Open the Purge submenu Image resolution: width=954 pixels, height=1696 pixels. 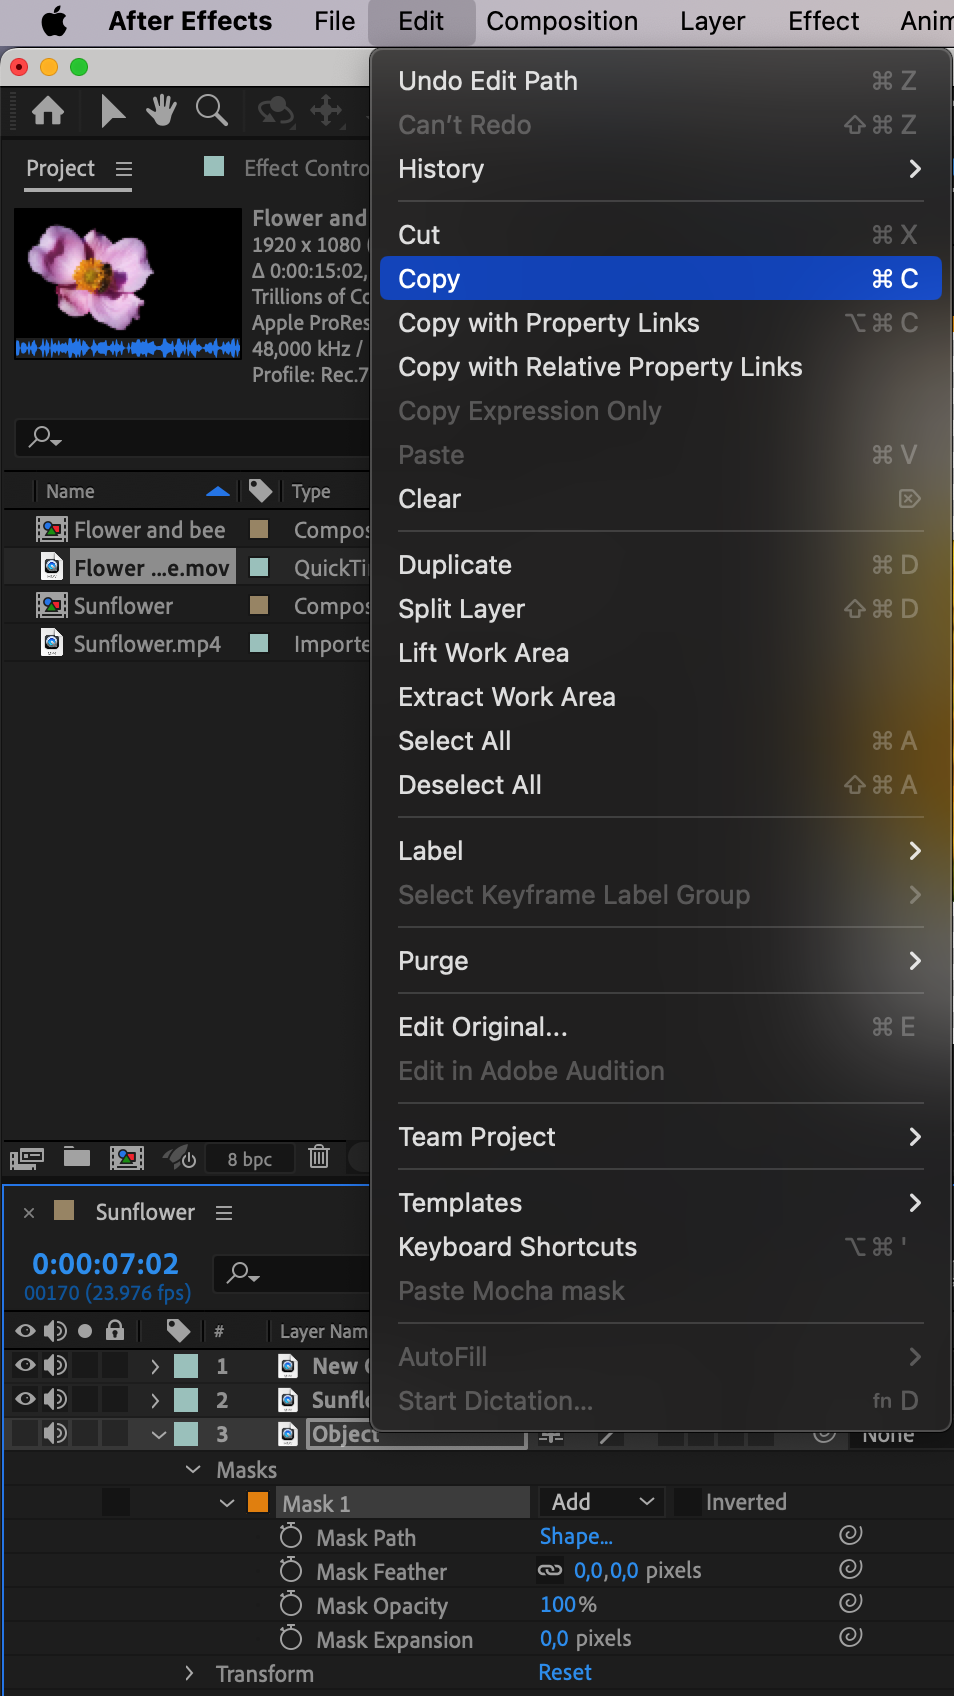tap(660, 961)
